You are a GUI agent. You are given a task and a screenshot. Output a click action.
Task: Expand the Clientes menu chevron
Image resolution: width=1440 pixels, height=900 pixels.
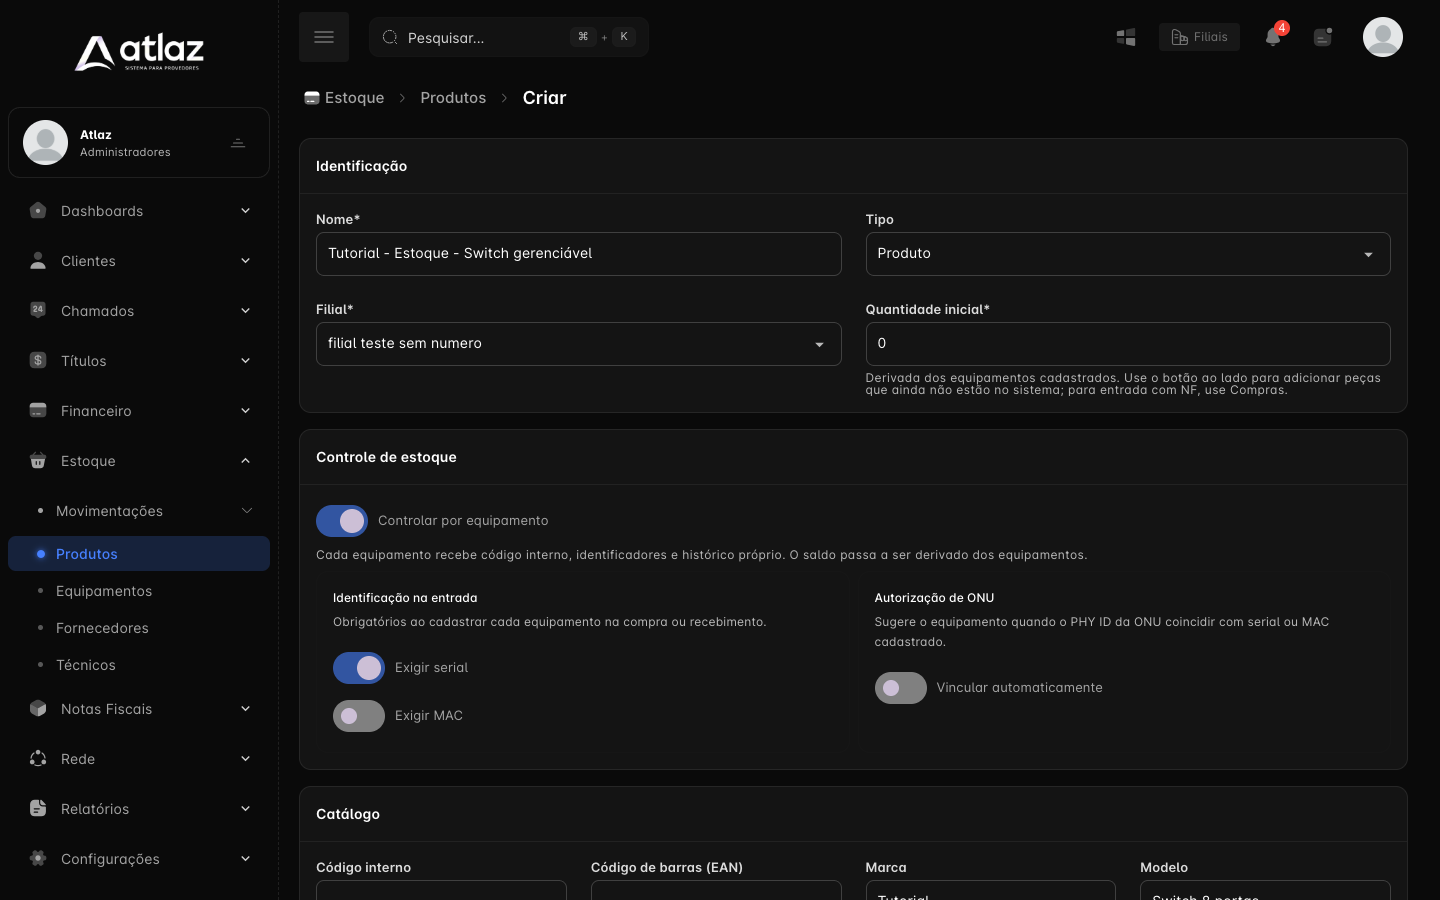(245, 261)
